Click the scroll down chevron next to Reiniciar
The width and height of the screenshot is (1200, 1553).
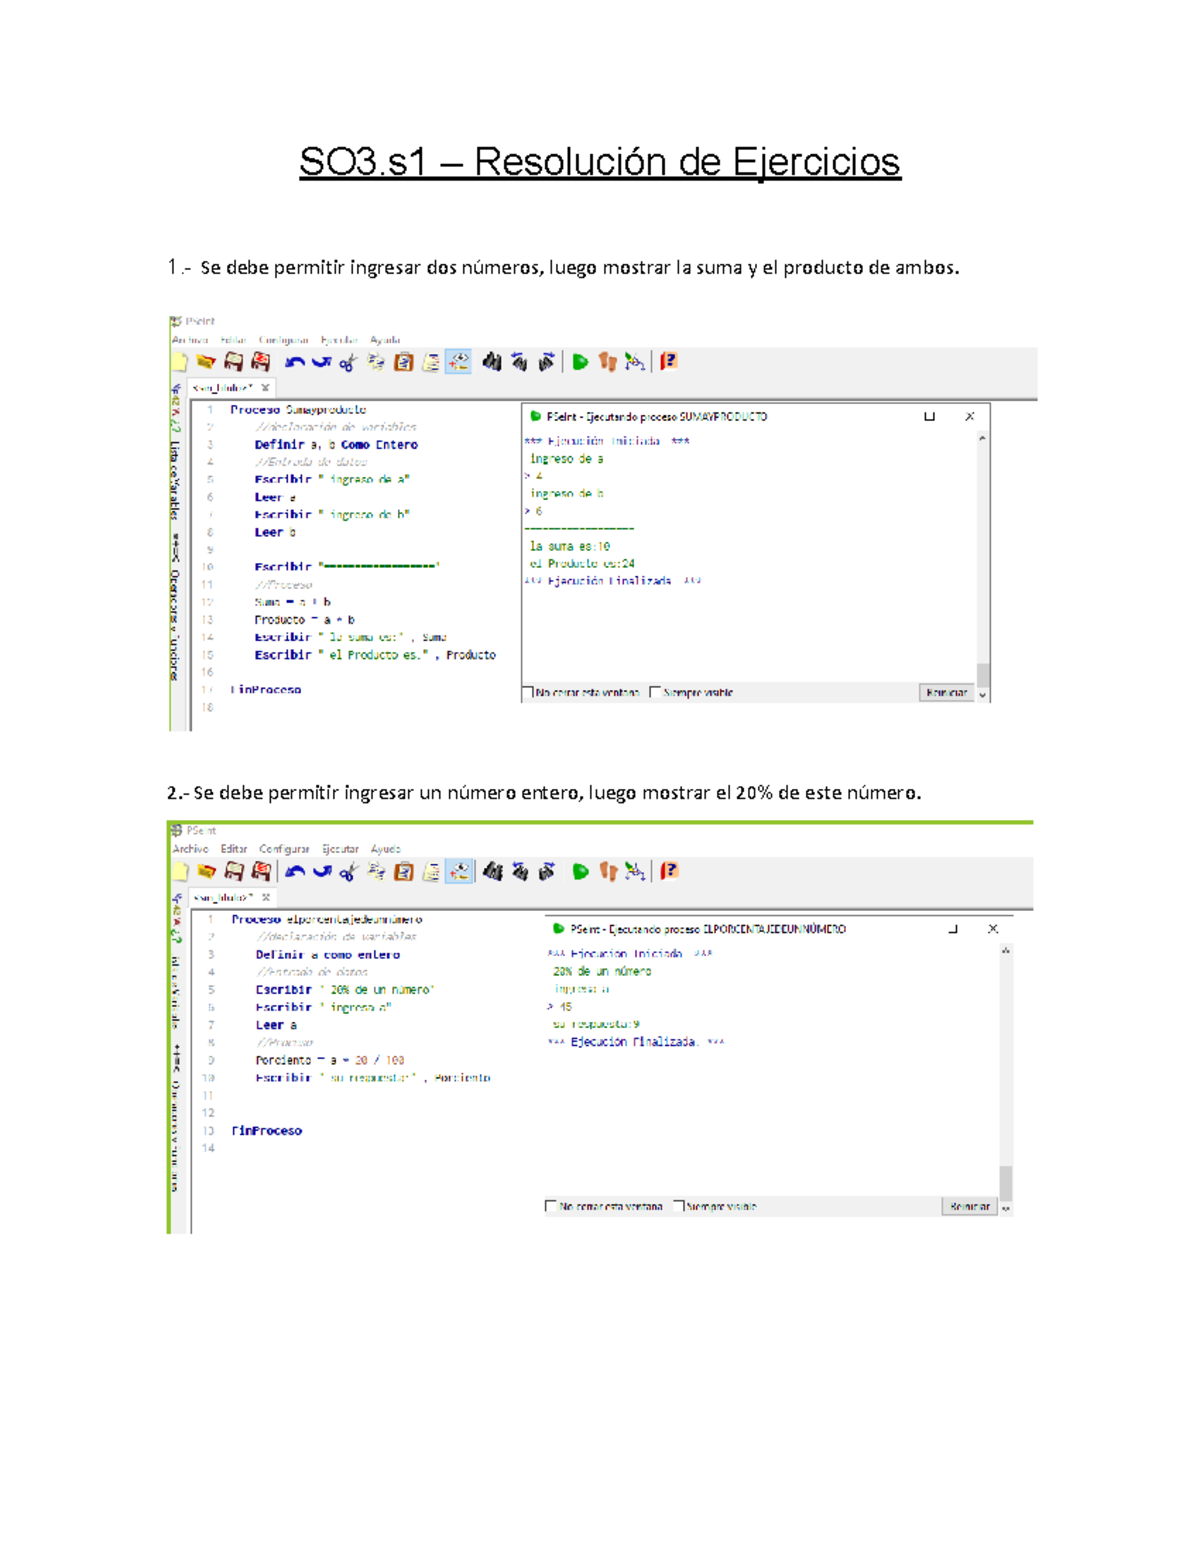click(x=982, y=692)
